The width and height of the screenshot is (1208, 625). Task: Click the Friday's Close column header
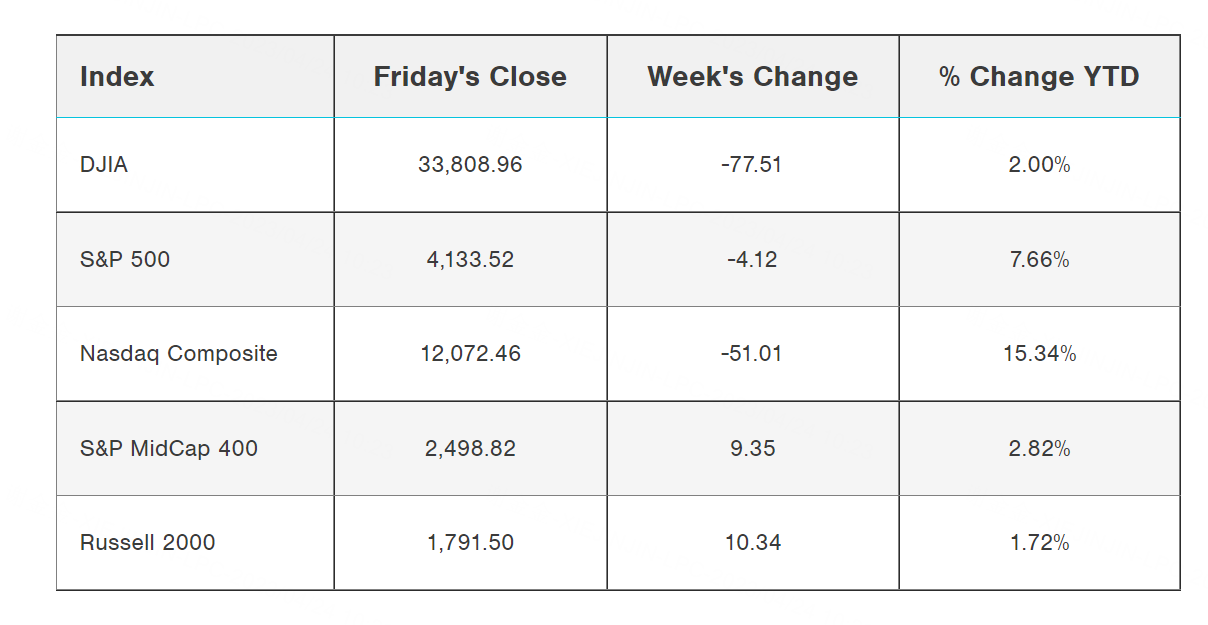pos(470,77)
